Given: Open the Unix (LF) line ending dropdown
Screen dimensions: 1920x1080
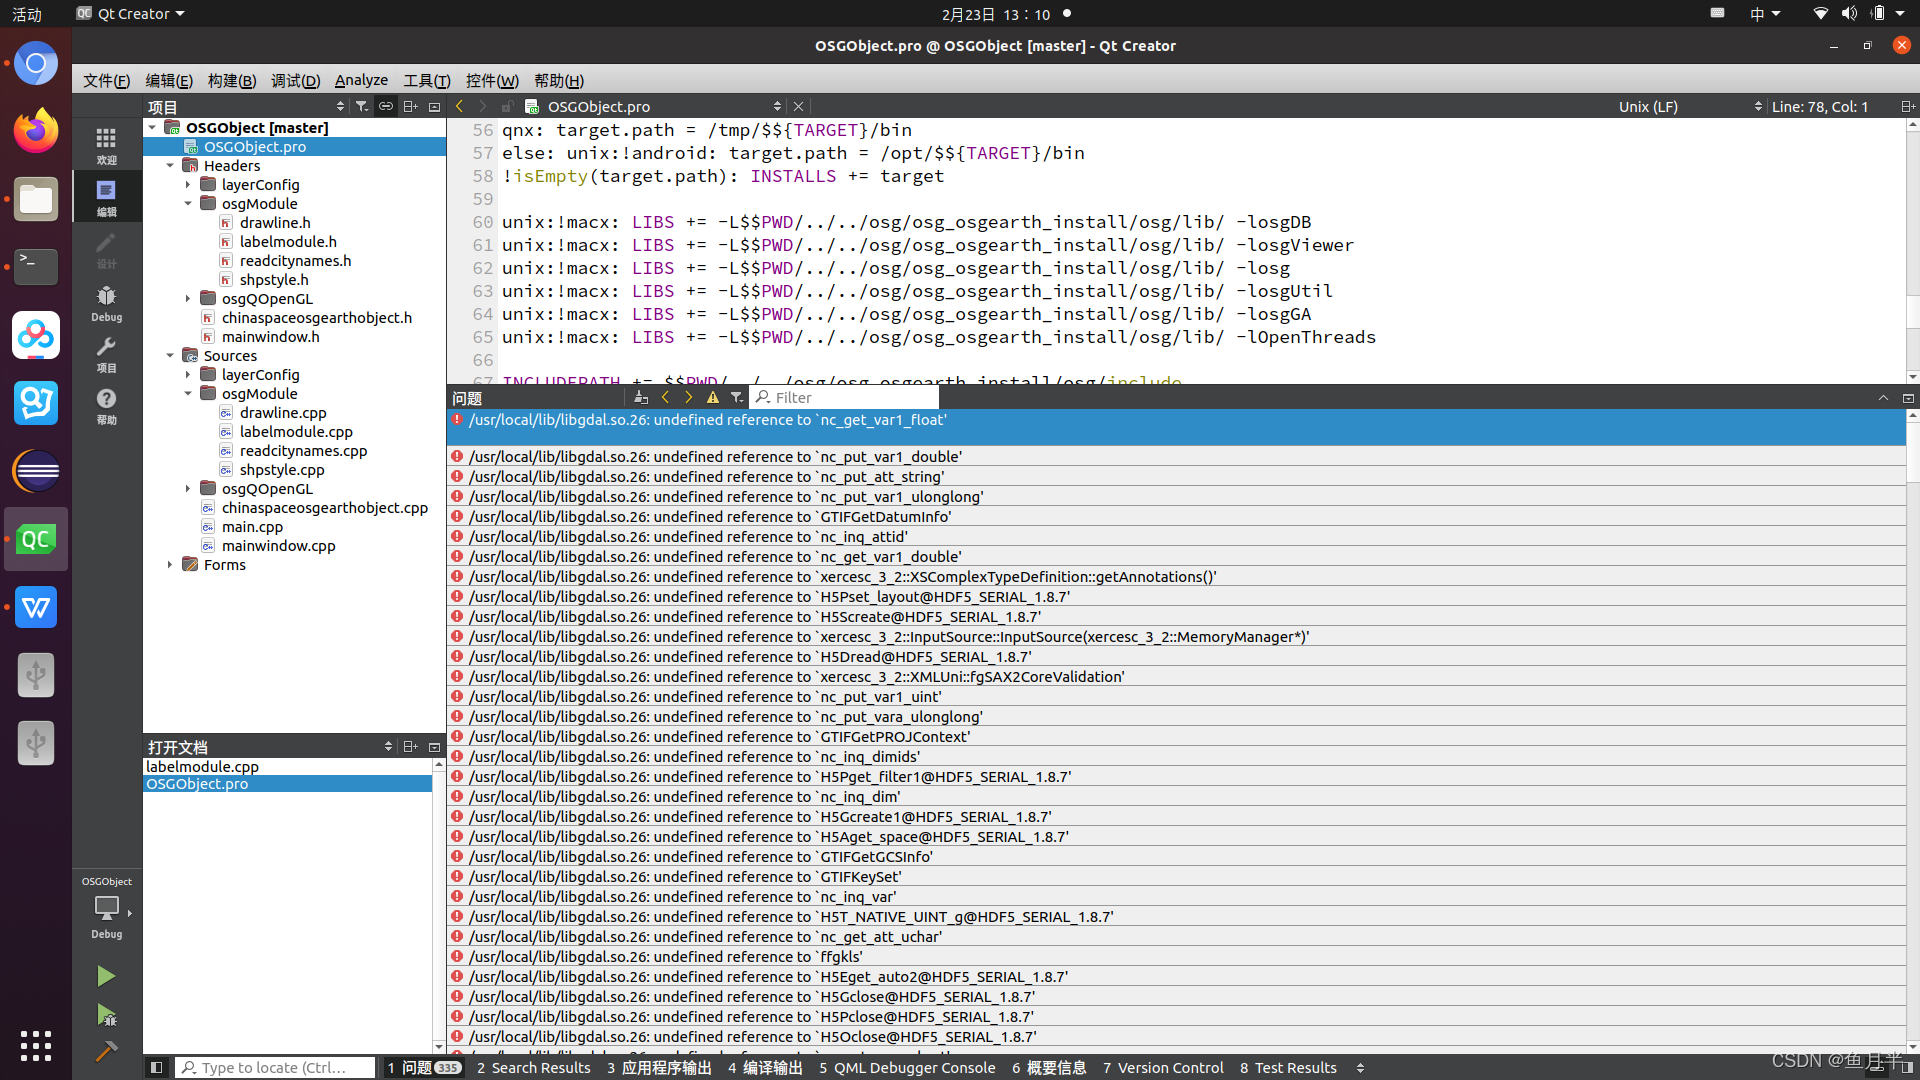Looking at the screenshot, I should click(x=1689, y=107).
